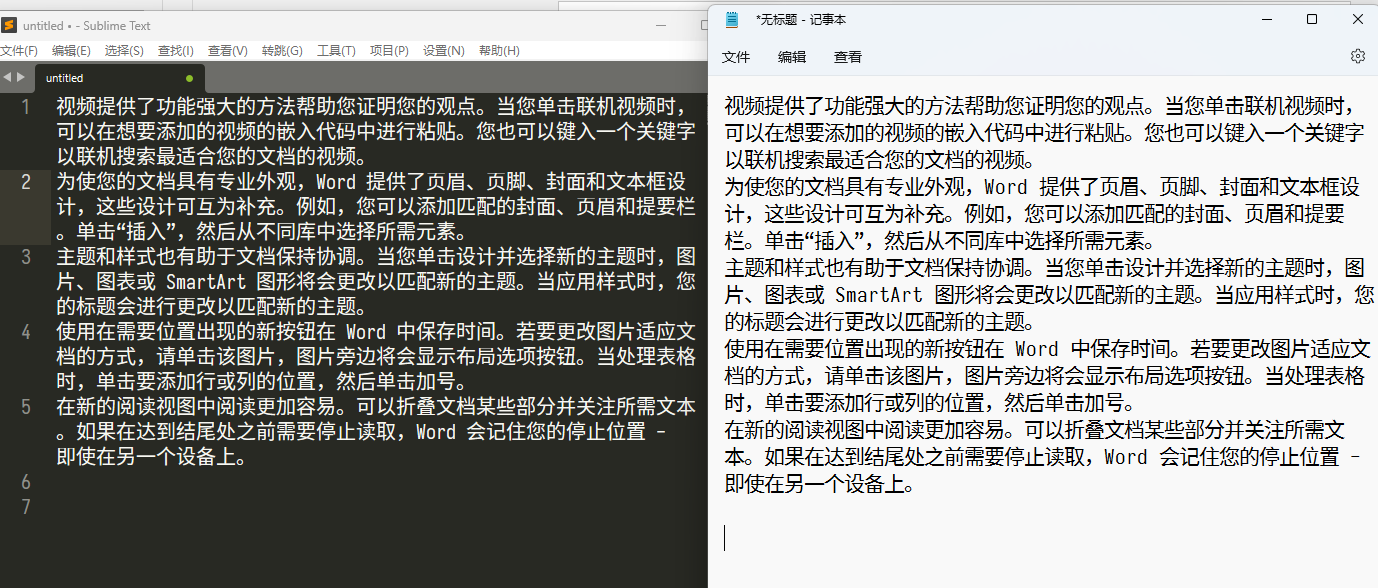Click line number 2 in Sublime gutter

(x=26, y=182)
